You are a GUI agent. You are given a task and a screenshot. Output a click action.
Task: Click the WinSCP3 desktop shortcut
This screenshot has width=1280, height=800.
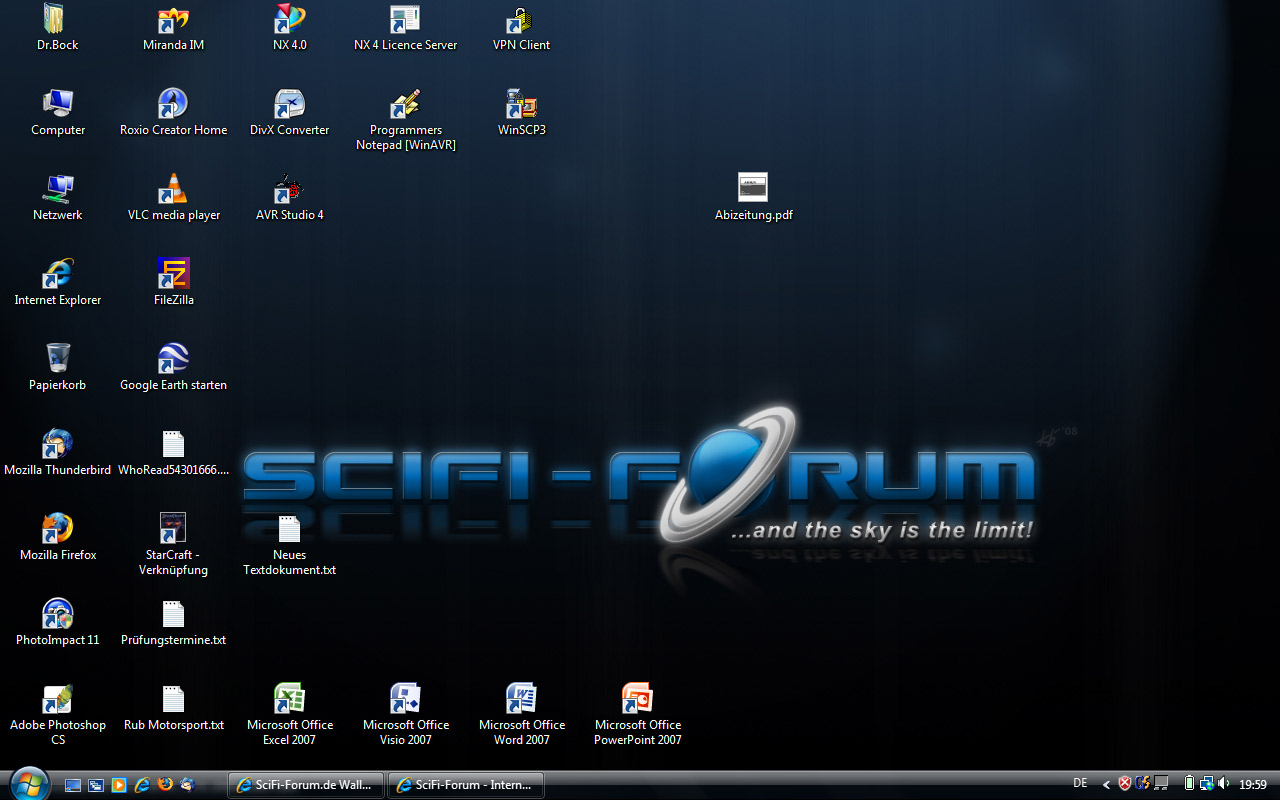pyautogui.click(x=521, y=104)
